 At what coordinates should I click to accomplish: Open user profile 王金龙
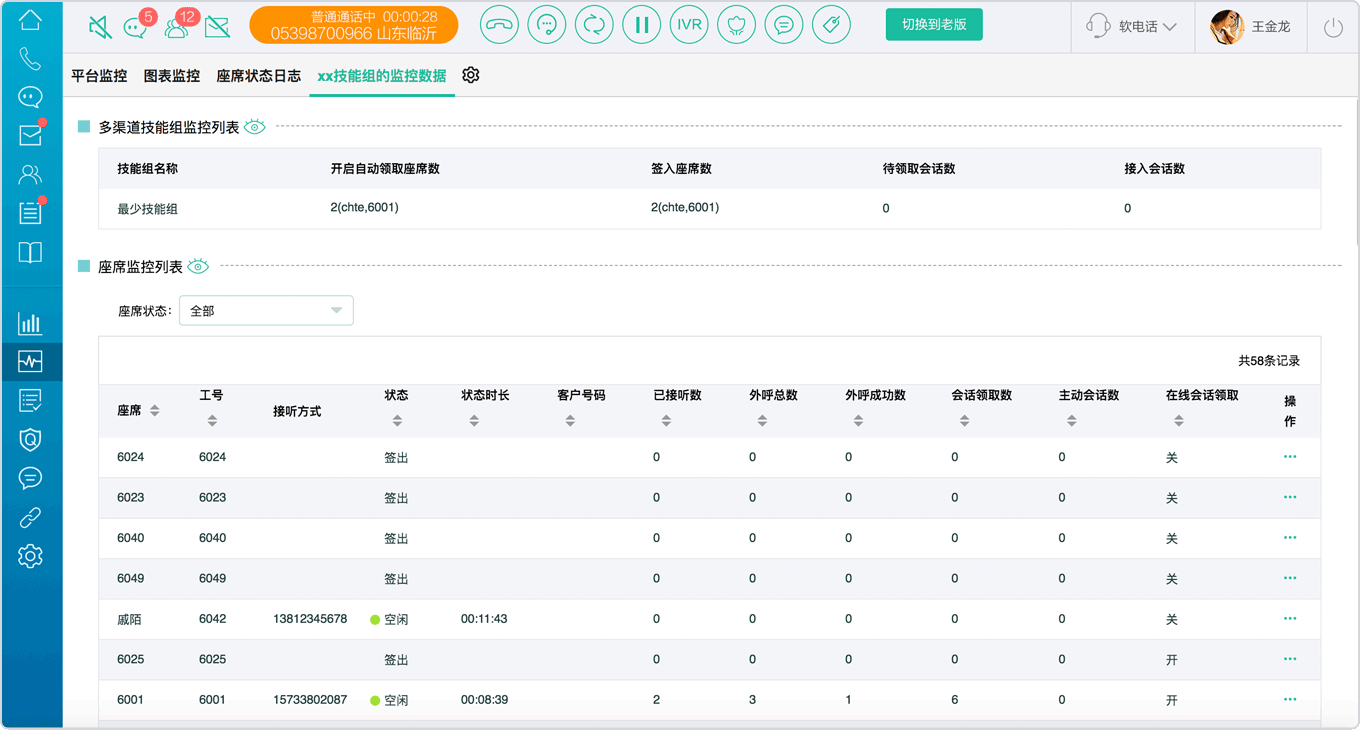pyautogui.click(x=1252, y=27)
